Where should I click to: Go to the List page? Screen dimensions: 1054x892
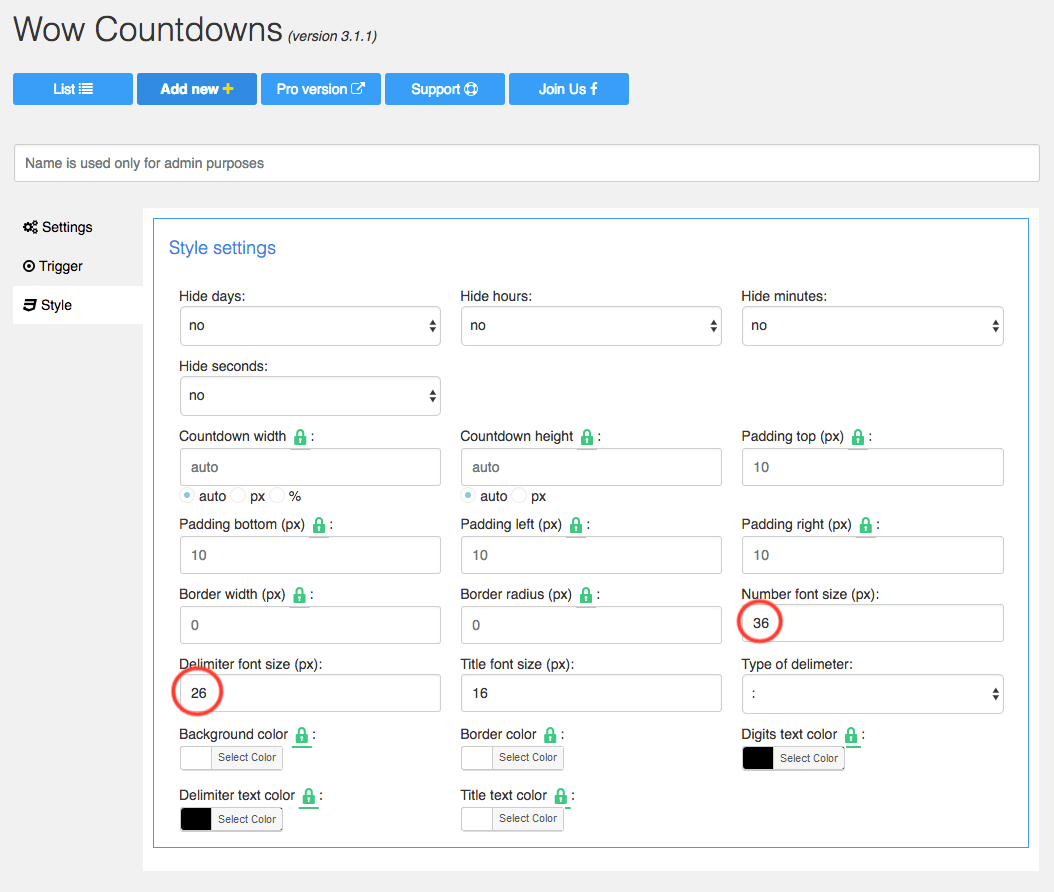[x=73, y=89]
